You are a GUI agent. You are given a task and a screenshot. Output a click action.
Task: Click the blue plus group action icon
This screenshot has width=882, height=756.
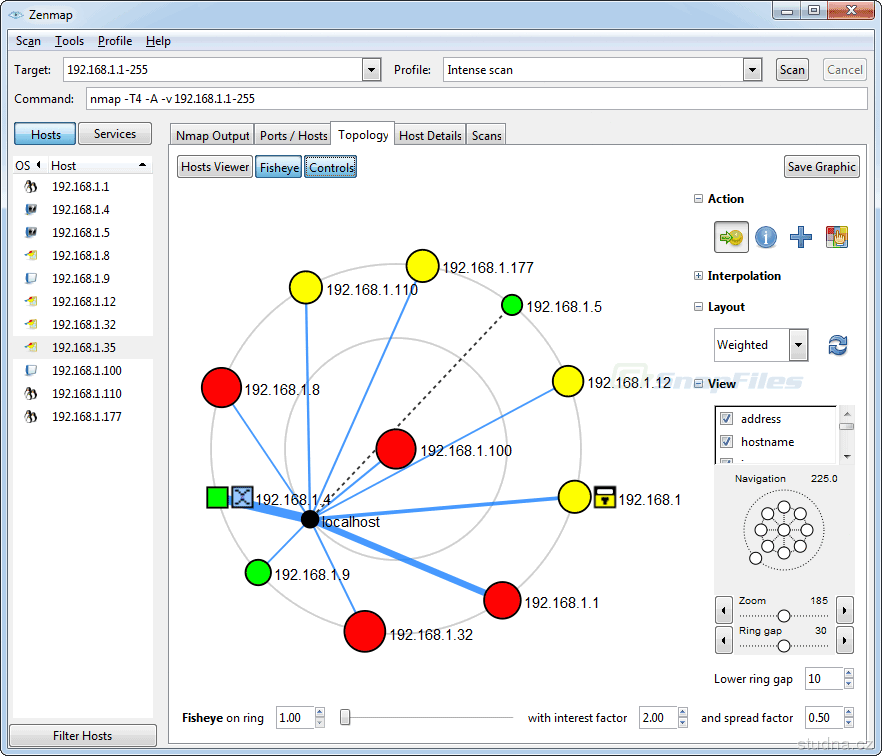click(801, 237)
